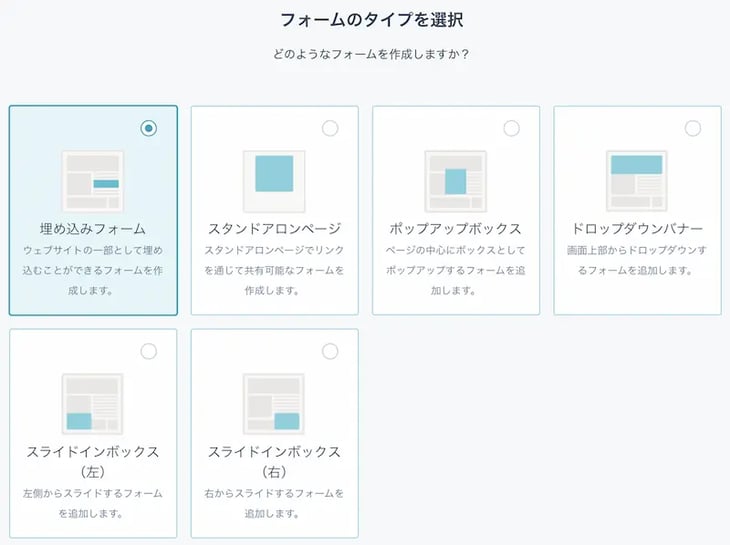Select the スタンドアロンページ radio button
Image resolution: width=730 pixels, height=545 pixels.
(330, 128)
